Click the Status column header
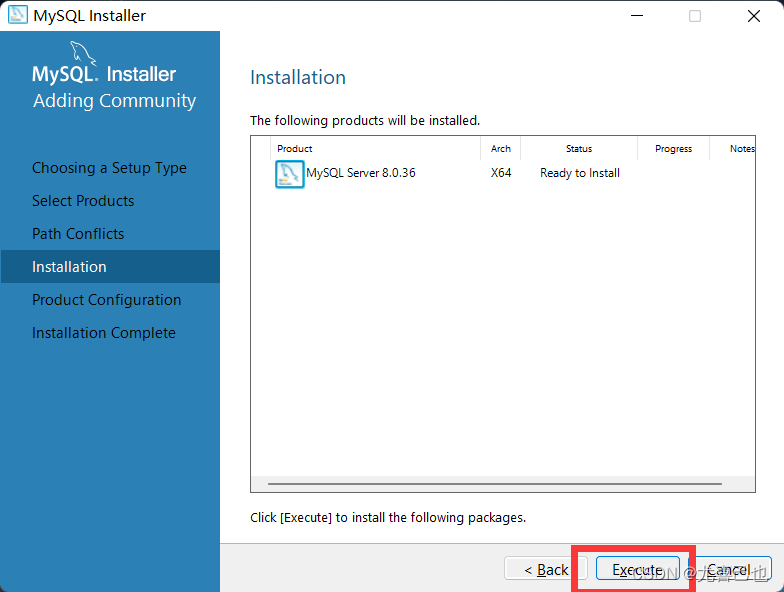The width and height of the screenshot is (784, 592). [x=579, y=148]
